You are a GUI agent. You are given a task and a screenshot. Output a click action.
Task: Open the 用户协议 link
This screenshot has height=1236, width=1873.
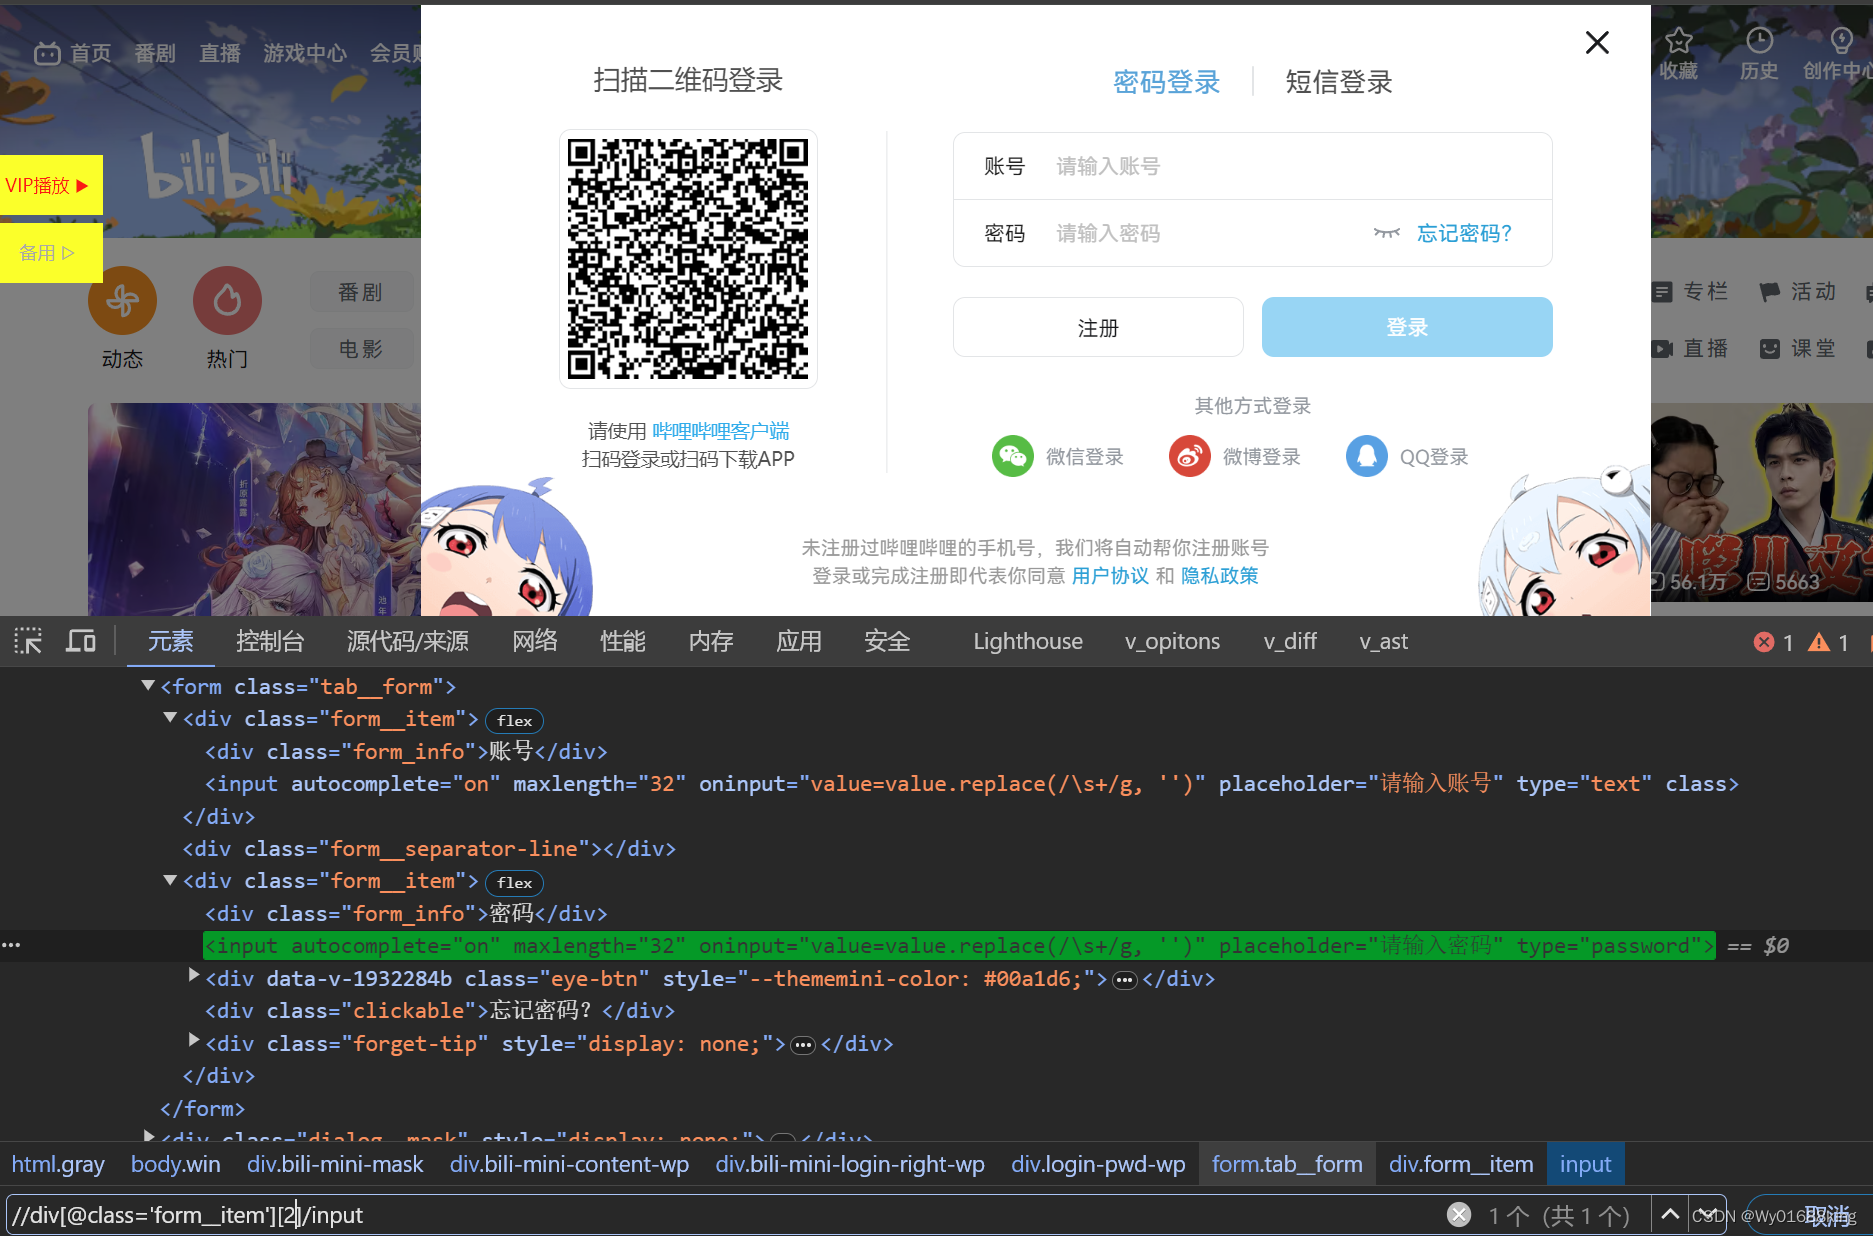point(1110,576)
